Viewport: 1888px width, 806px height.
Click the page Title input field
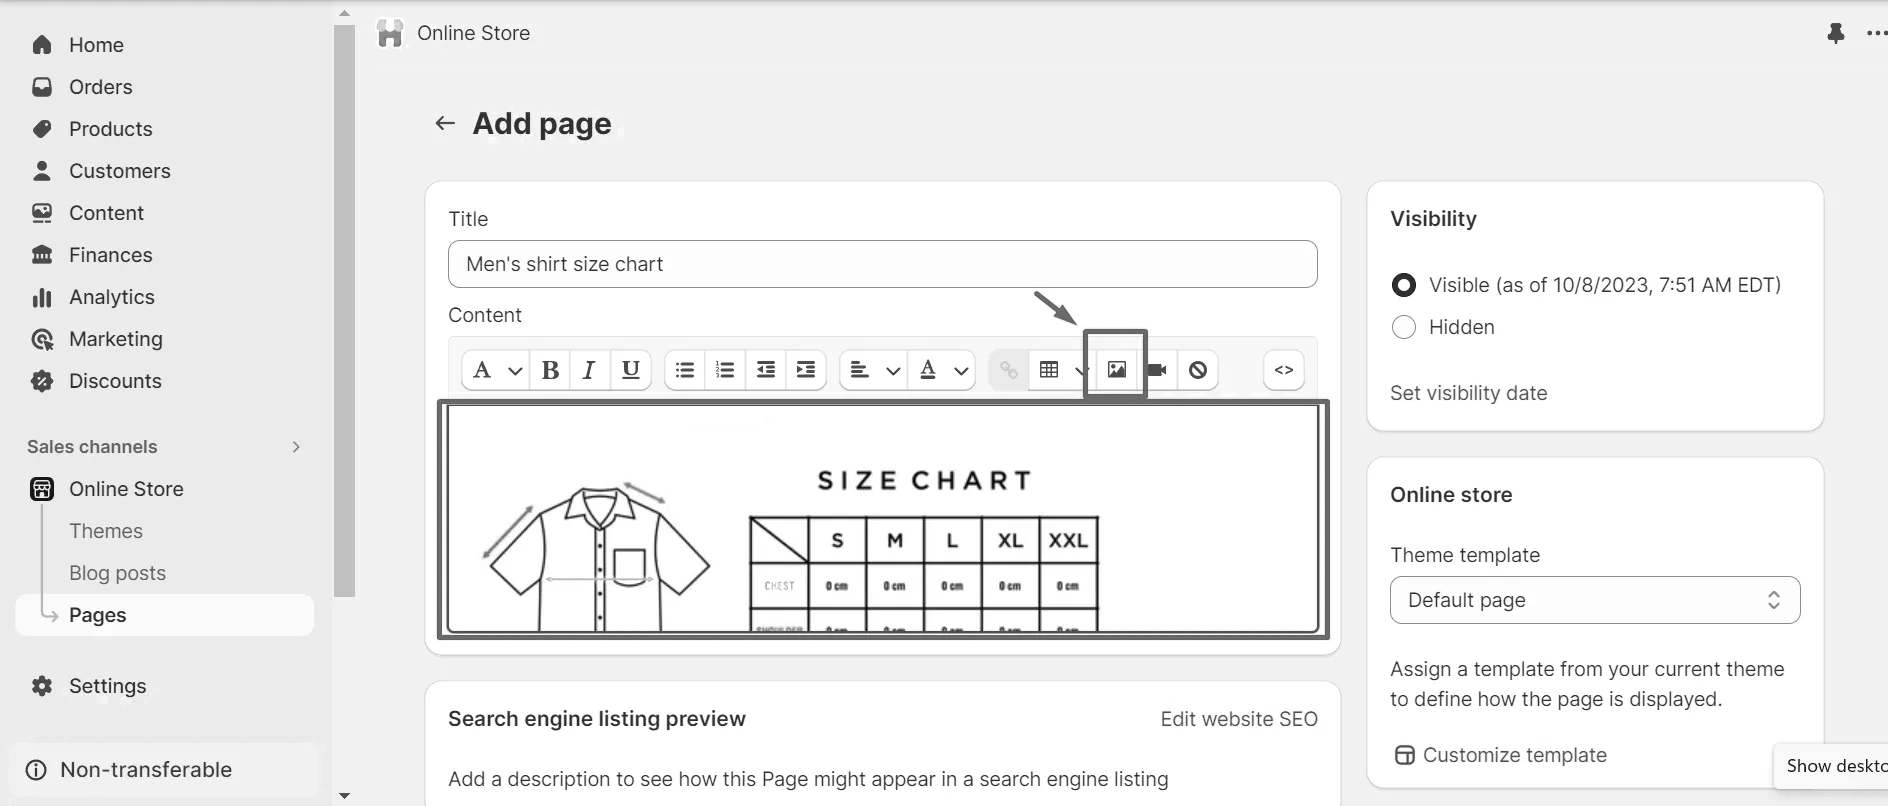882,264
